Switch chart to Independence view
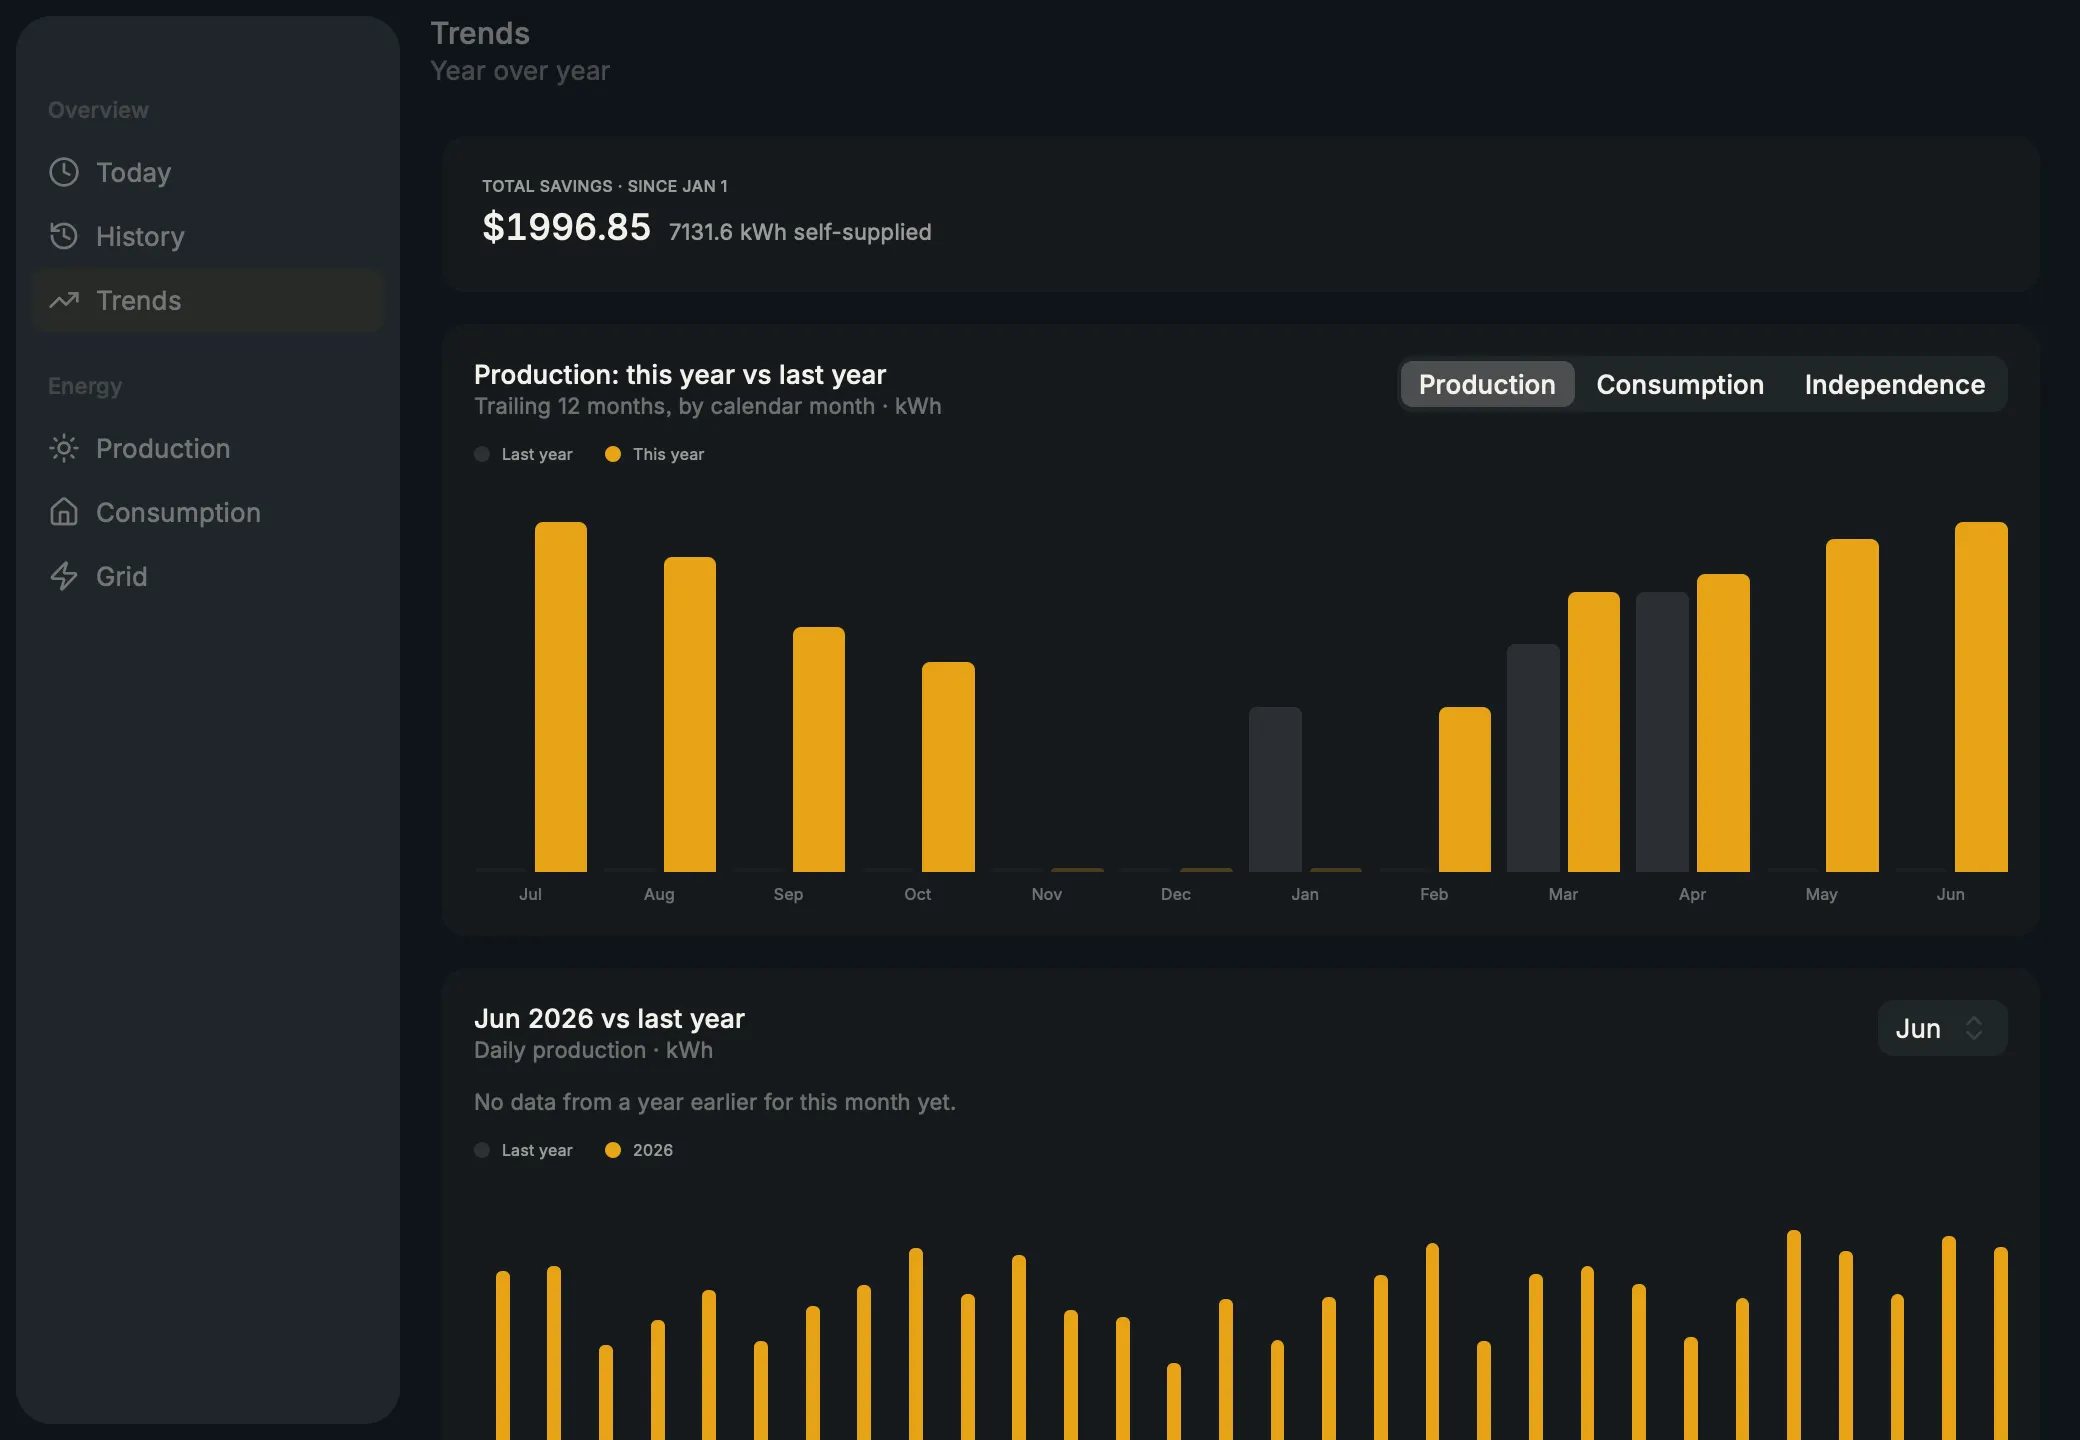The height and width of the screenshot is (1440, 2080). pyautogui.click(x=1894, y=384)
